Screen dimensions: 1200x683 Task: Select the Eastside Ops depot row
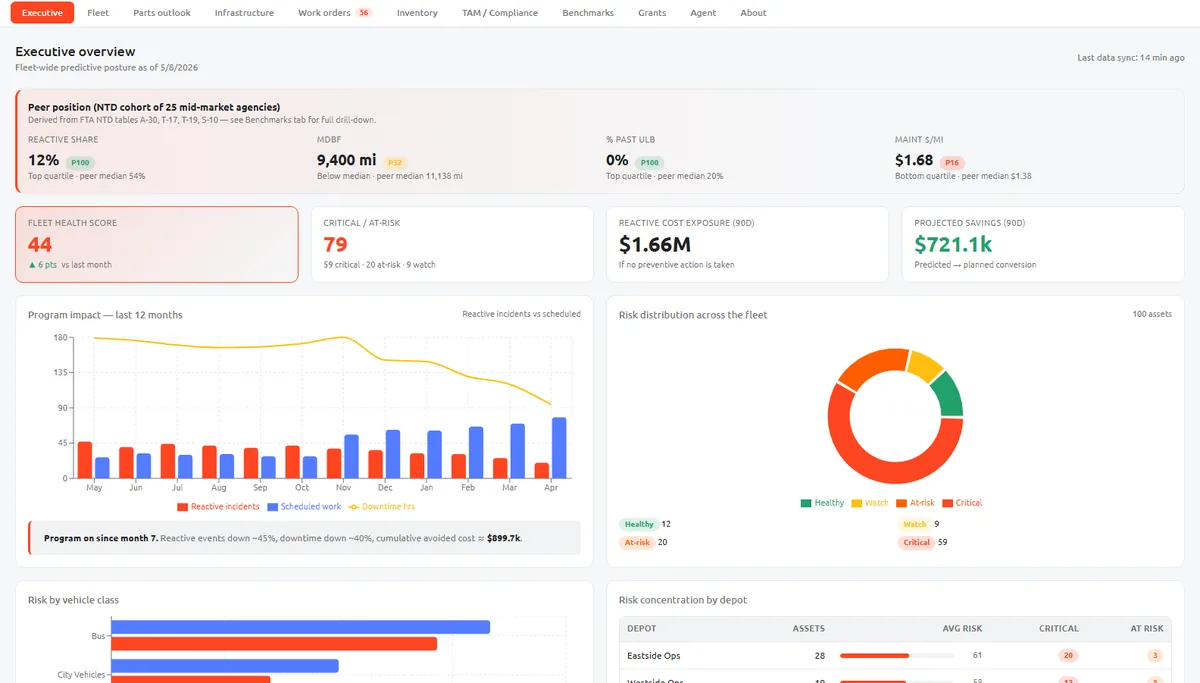pos(895,656)
